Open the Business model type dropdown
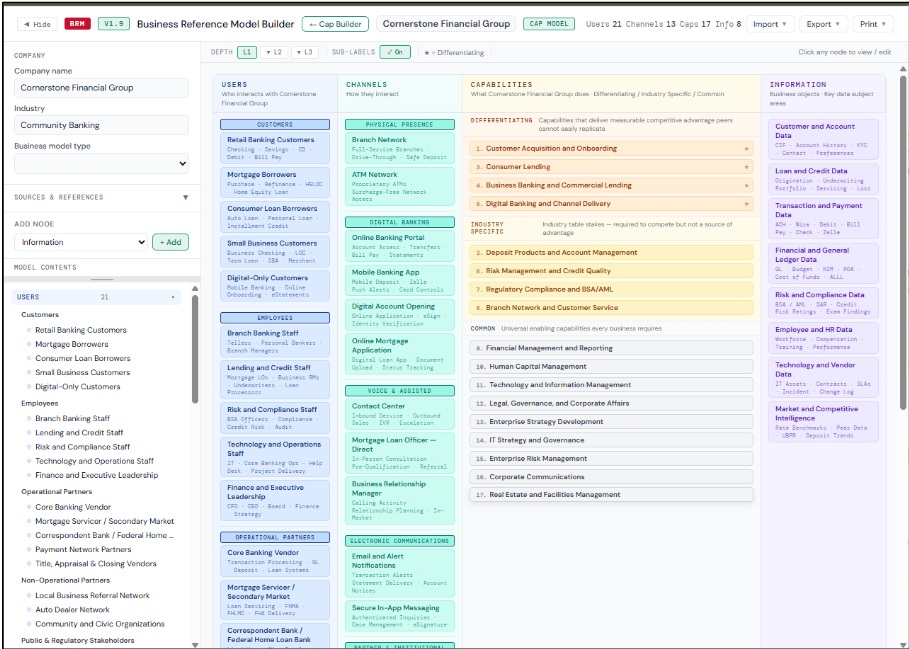 (x=101, y=163)
